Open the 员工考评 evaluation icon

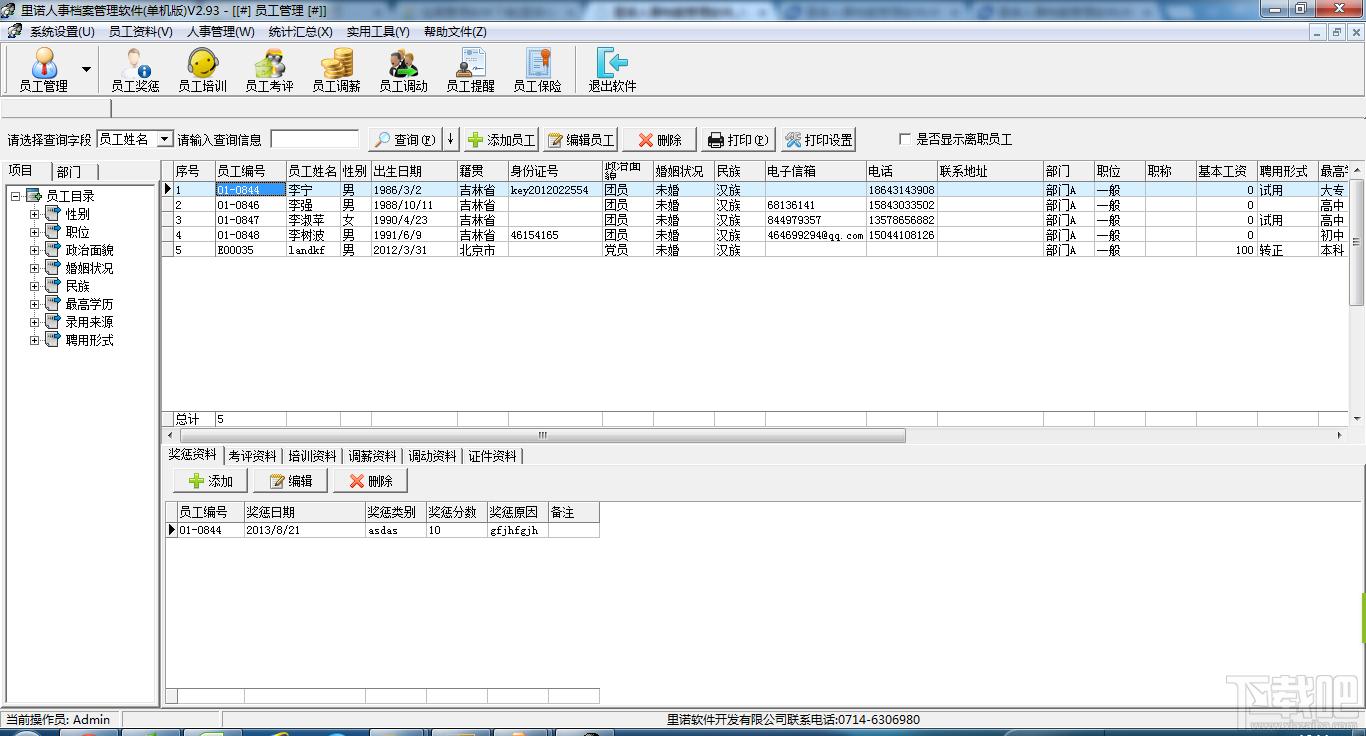[269, 69]
